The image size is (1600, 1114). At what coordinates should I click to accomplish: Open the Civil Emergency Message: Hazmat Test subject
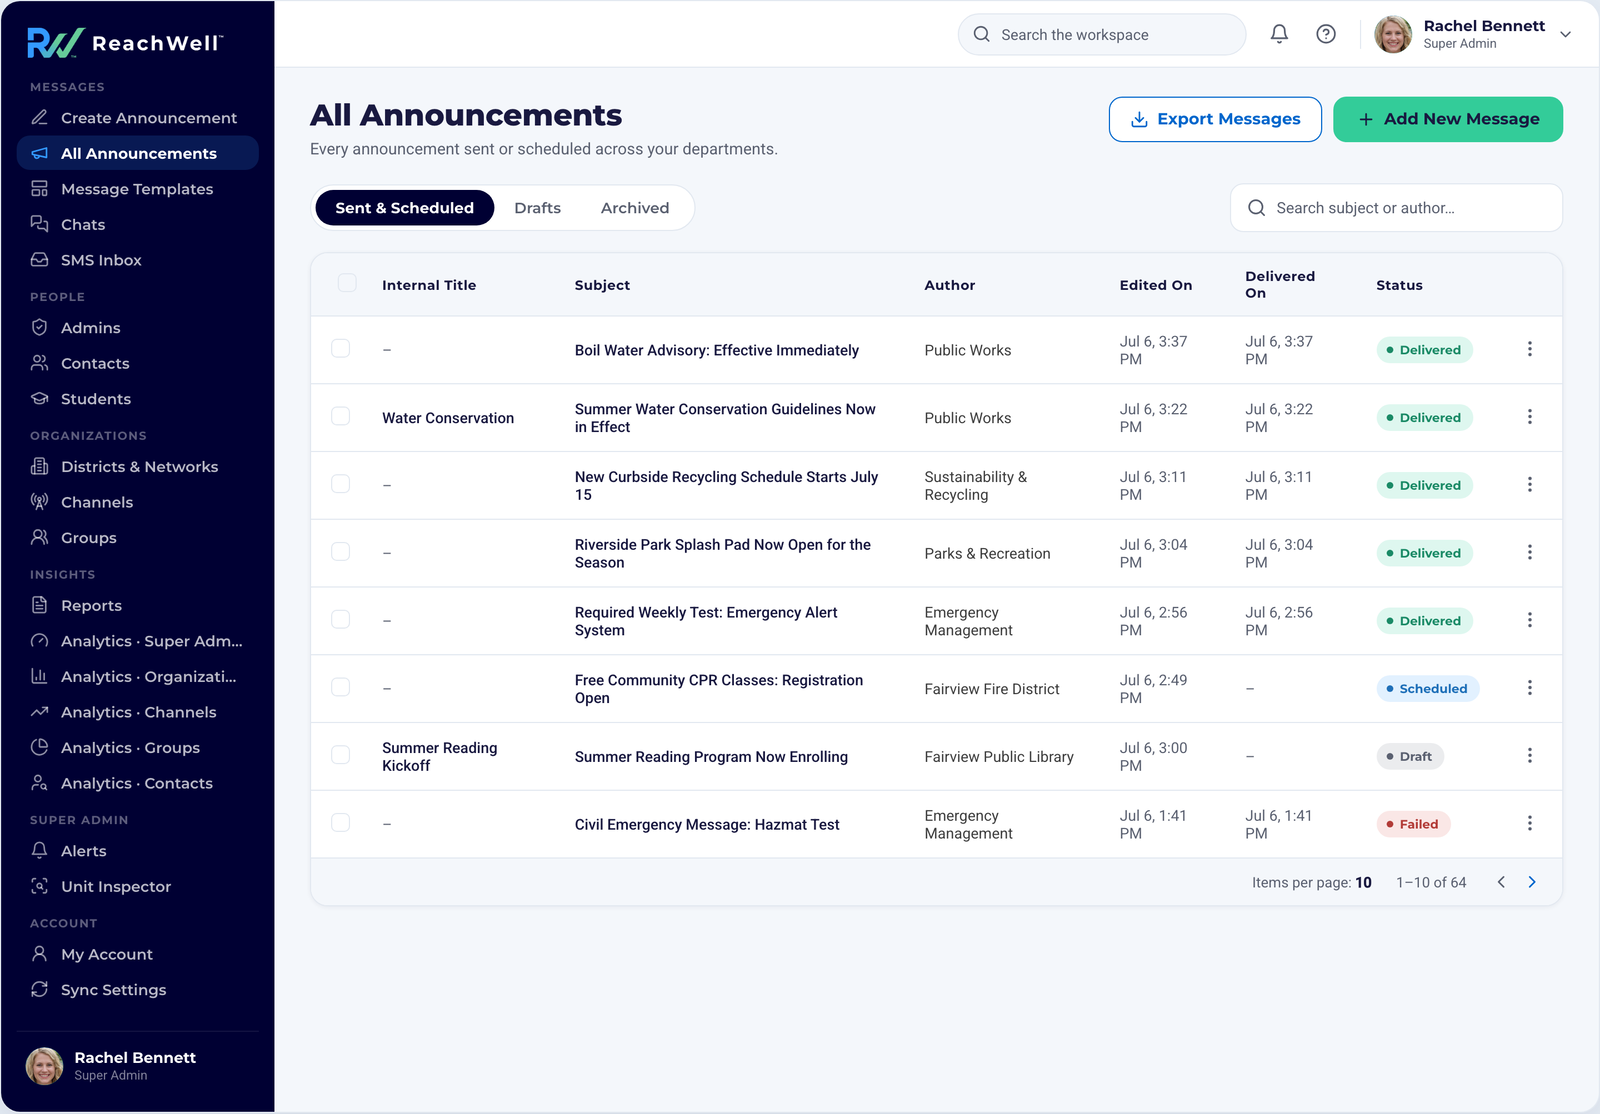click(x=707, y=824)
